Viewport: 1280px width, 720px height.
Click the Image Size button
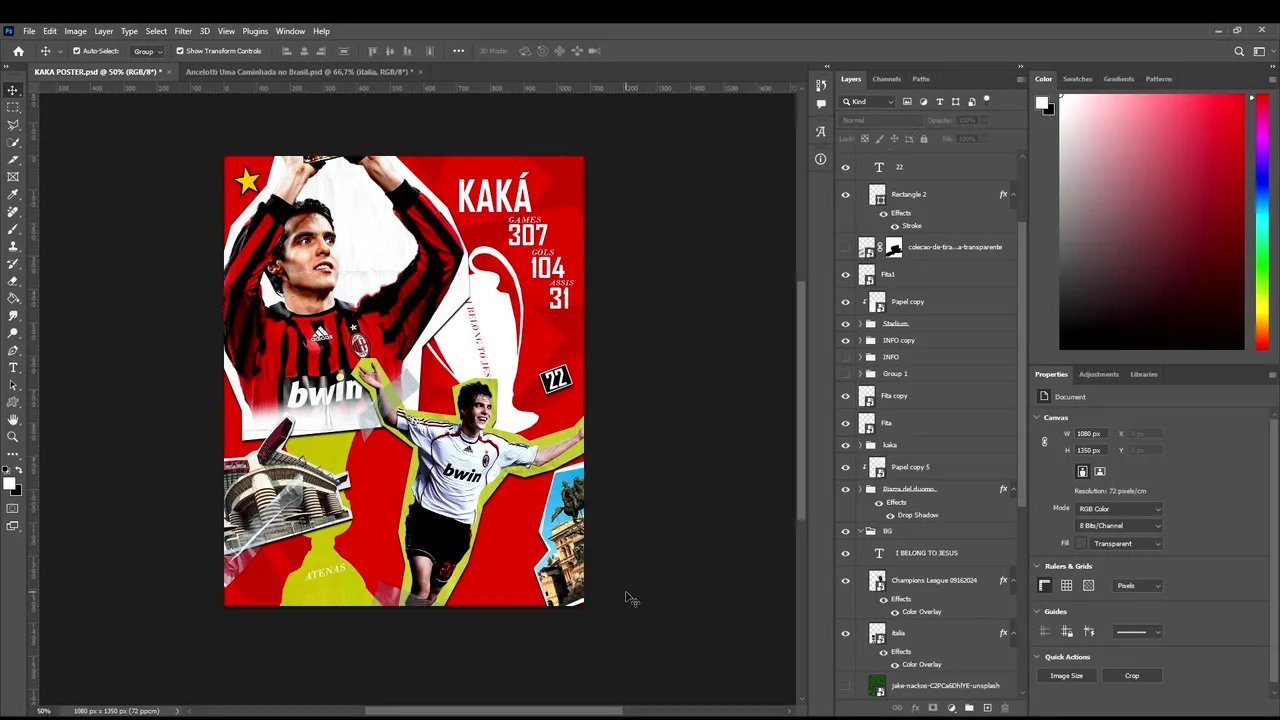(x=1066, y=676)
